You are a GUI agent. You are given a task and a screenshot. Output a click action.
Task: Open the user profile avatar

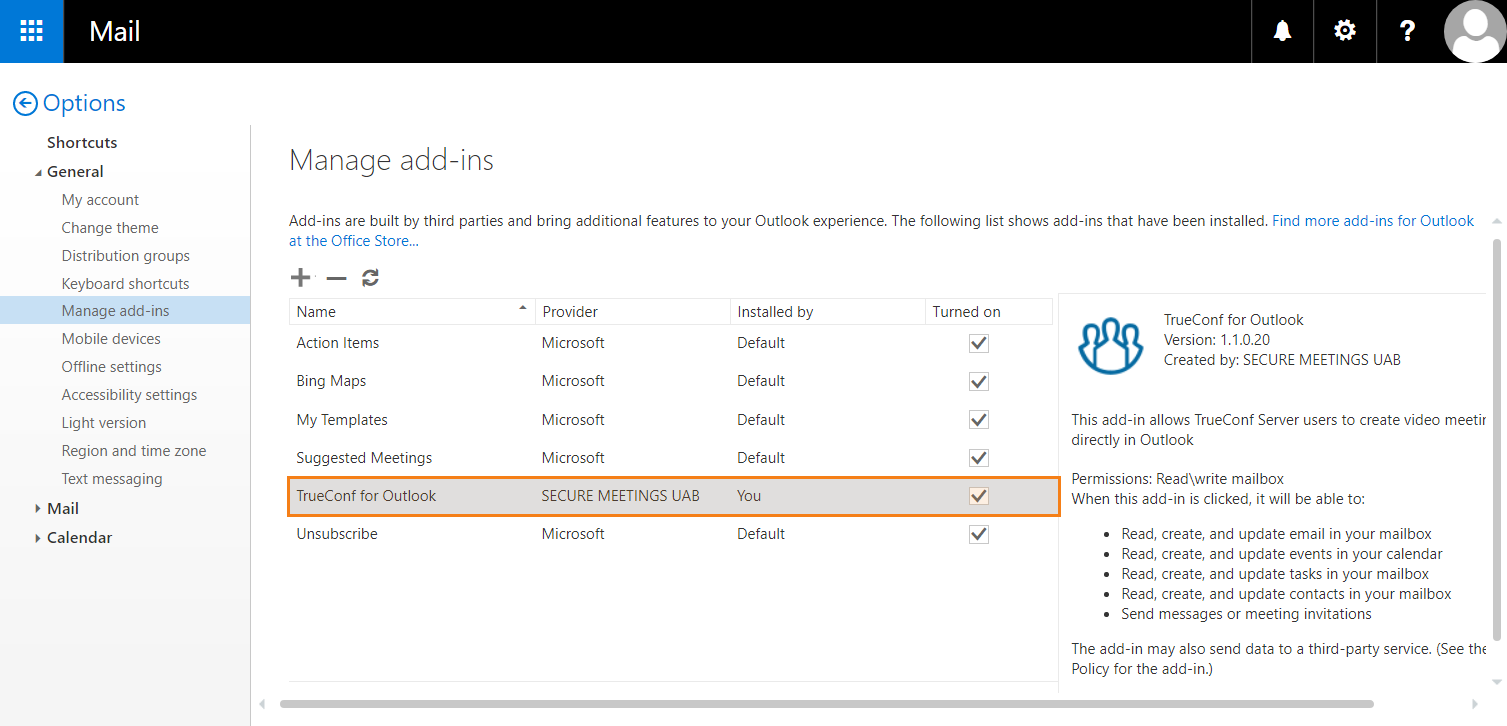tap(1474, 31)
